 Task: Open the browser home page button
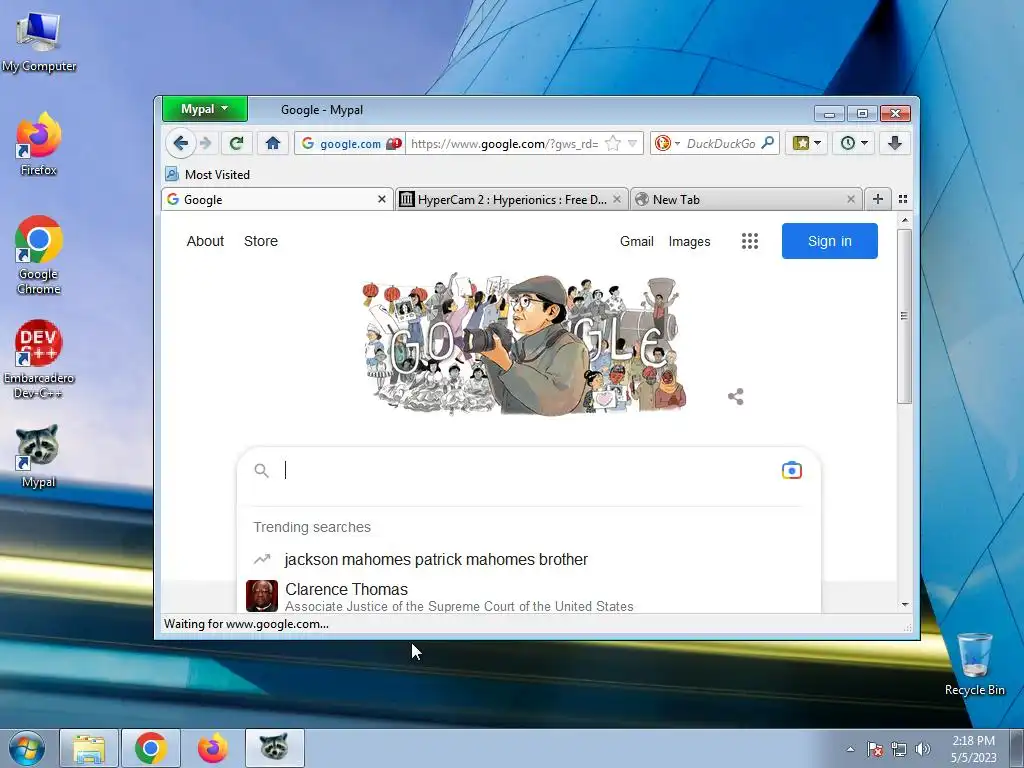tap(273, 143)
